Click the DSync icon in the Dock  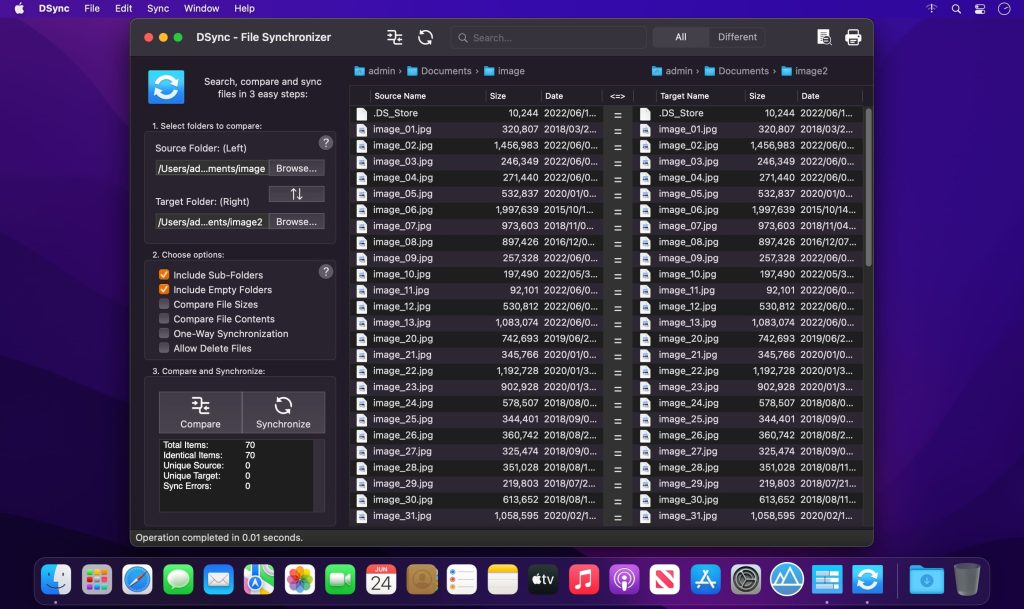(866, 579)
